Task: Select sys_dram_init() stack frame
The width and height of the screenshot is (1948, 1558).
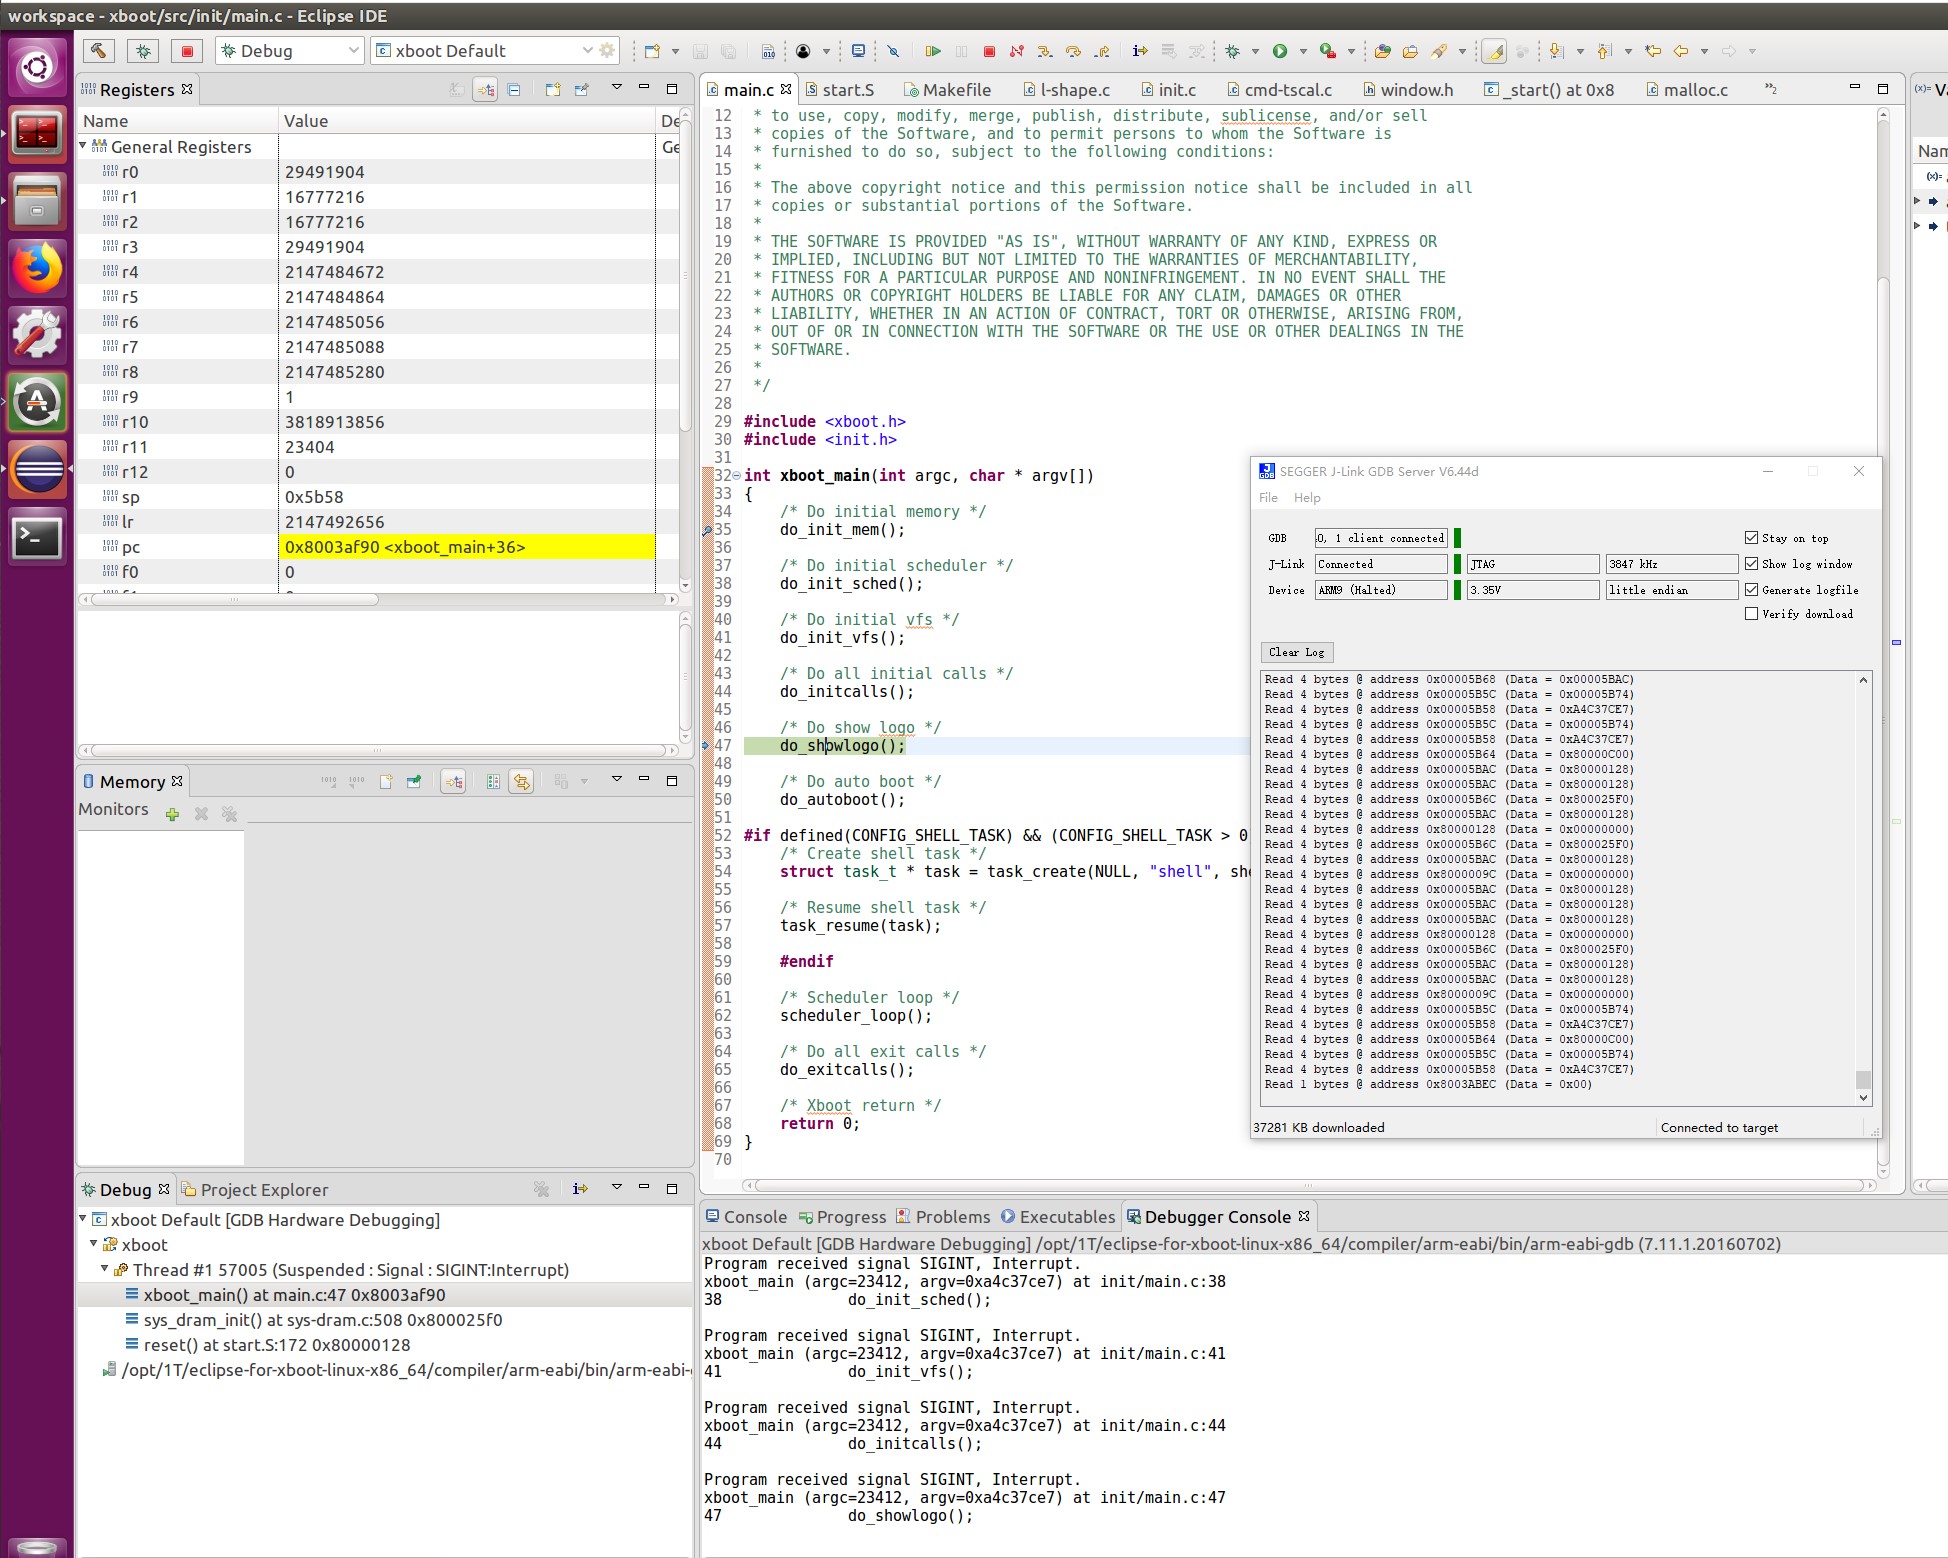Action: pos(322,1320)
